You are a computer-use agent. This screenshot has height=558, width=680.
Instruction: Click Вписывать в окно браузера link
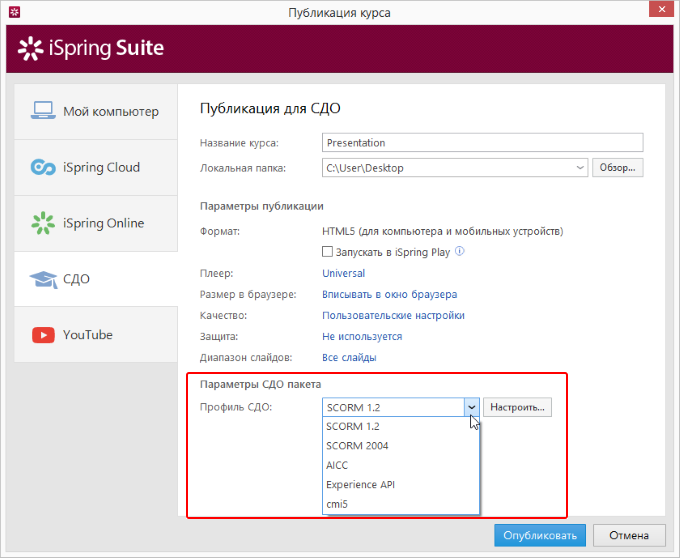(389, 294)
